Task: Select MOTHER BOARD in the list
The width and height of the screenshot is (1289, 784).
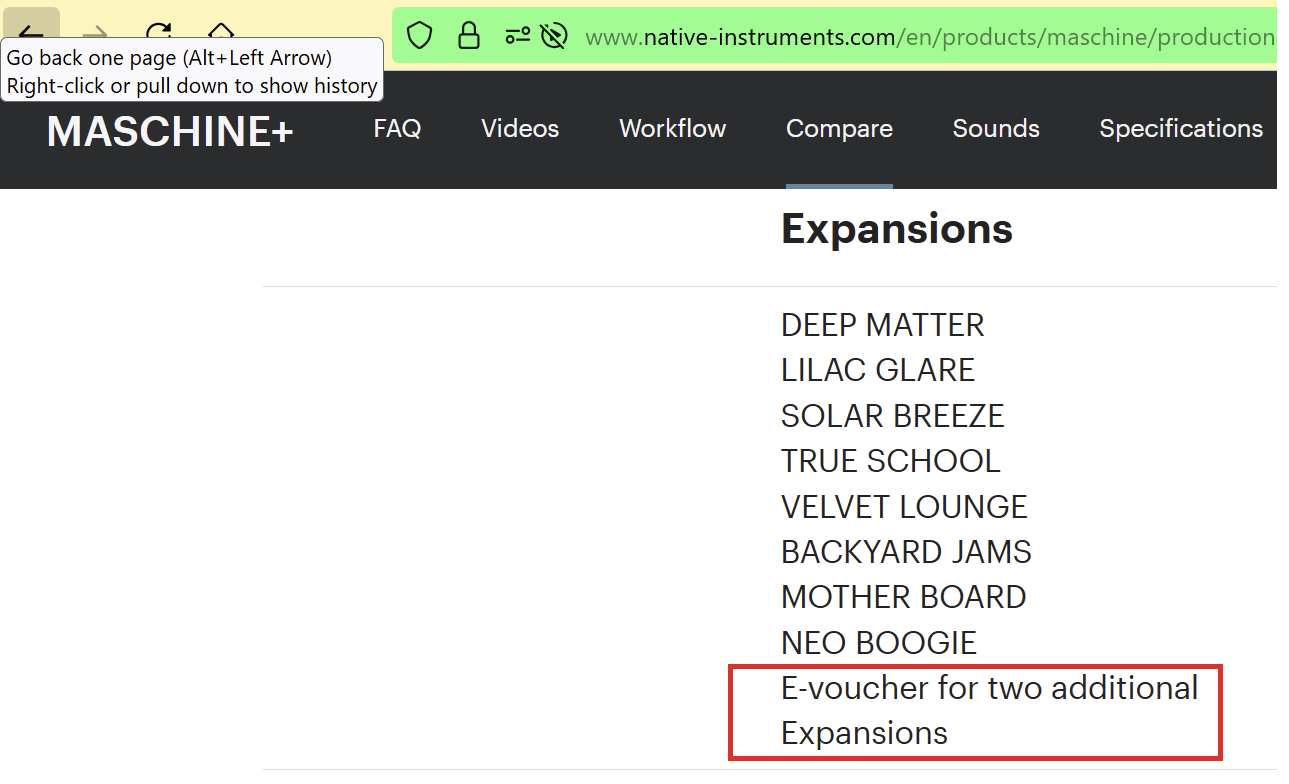Action: (903, 597)
